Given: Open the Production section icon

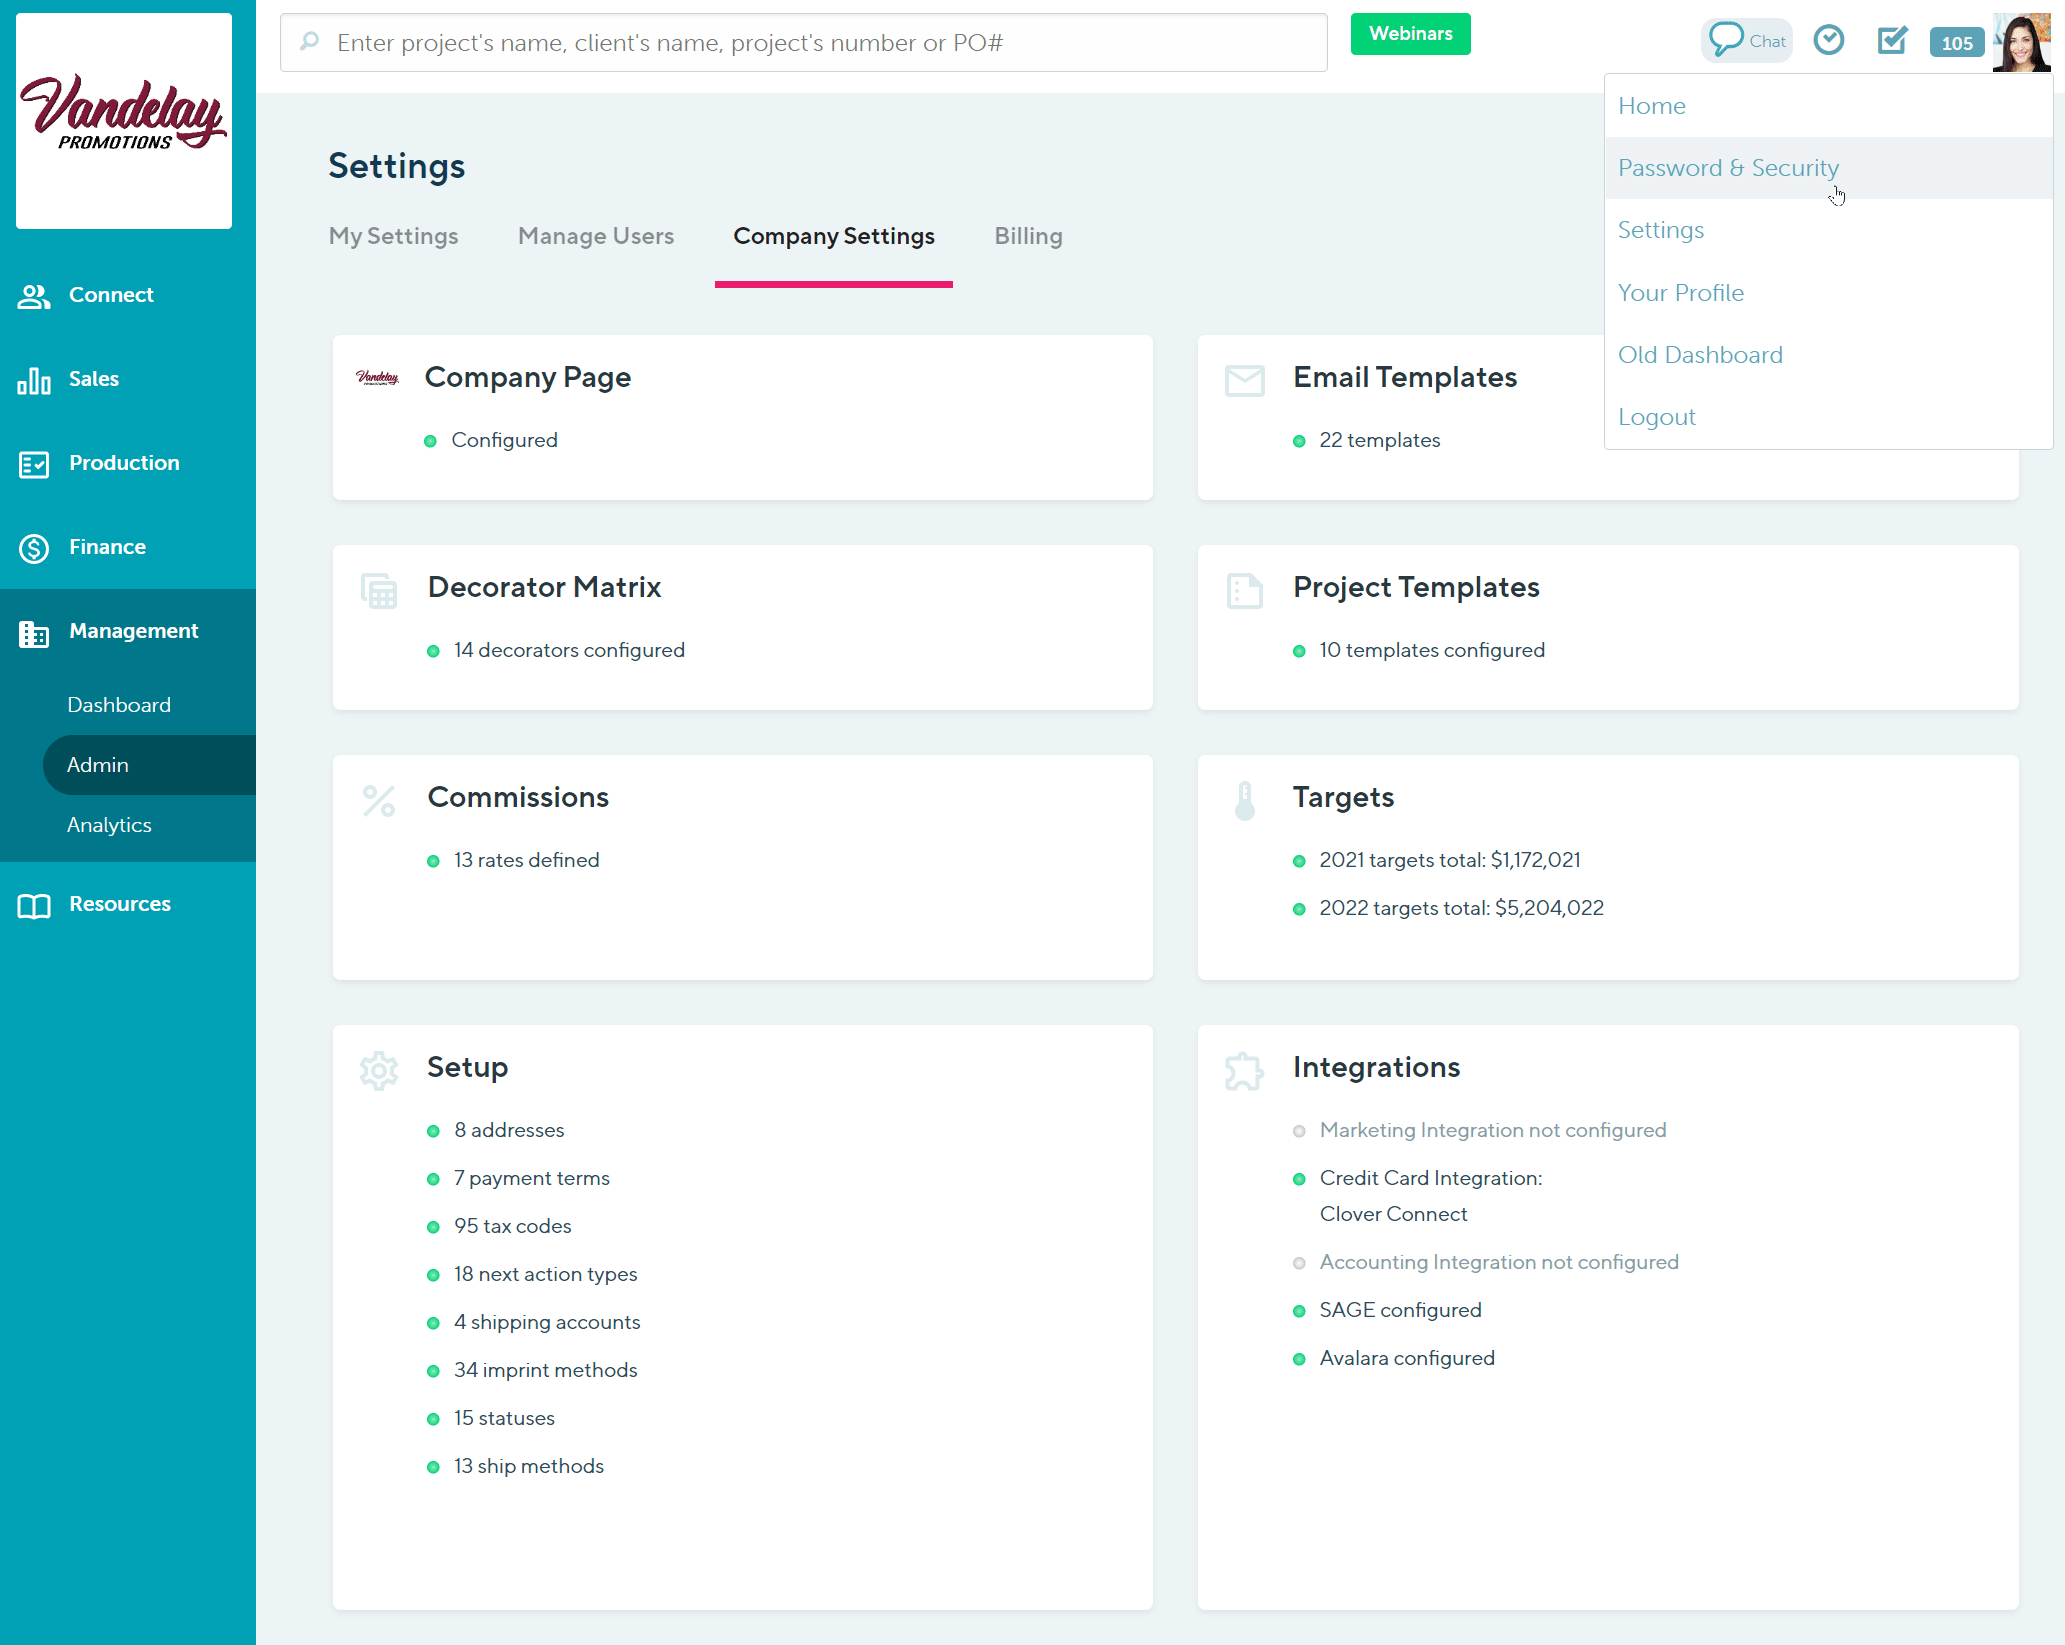Looking at the screenshot, I should coord(33,463).
